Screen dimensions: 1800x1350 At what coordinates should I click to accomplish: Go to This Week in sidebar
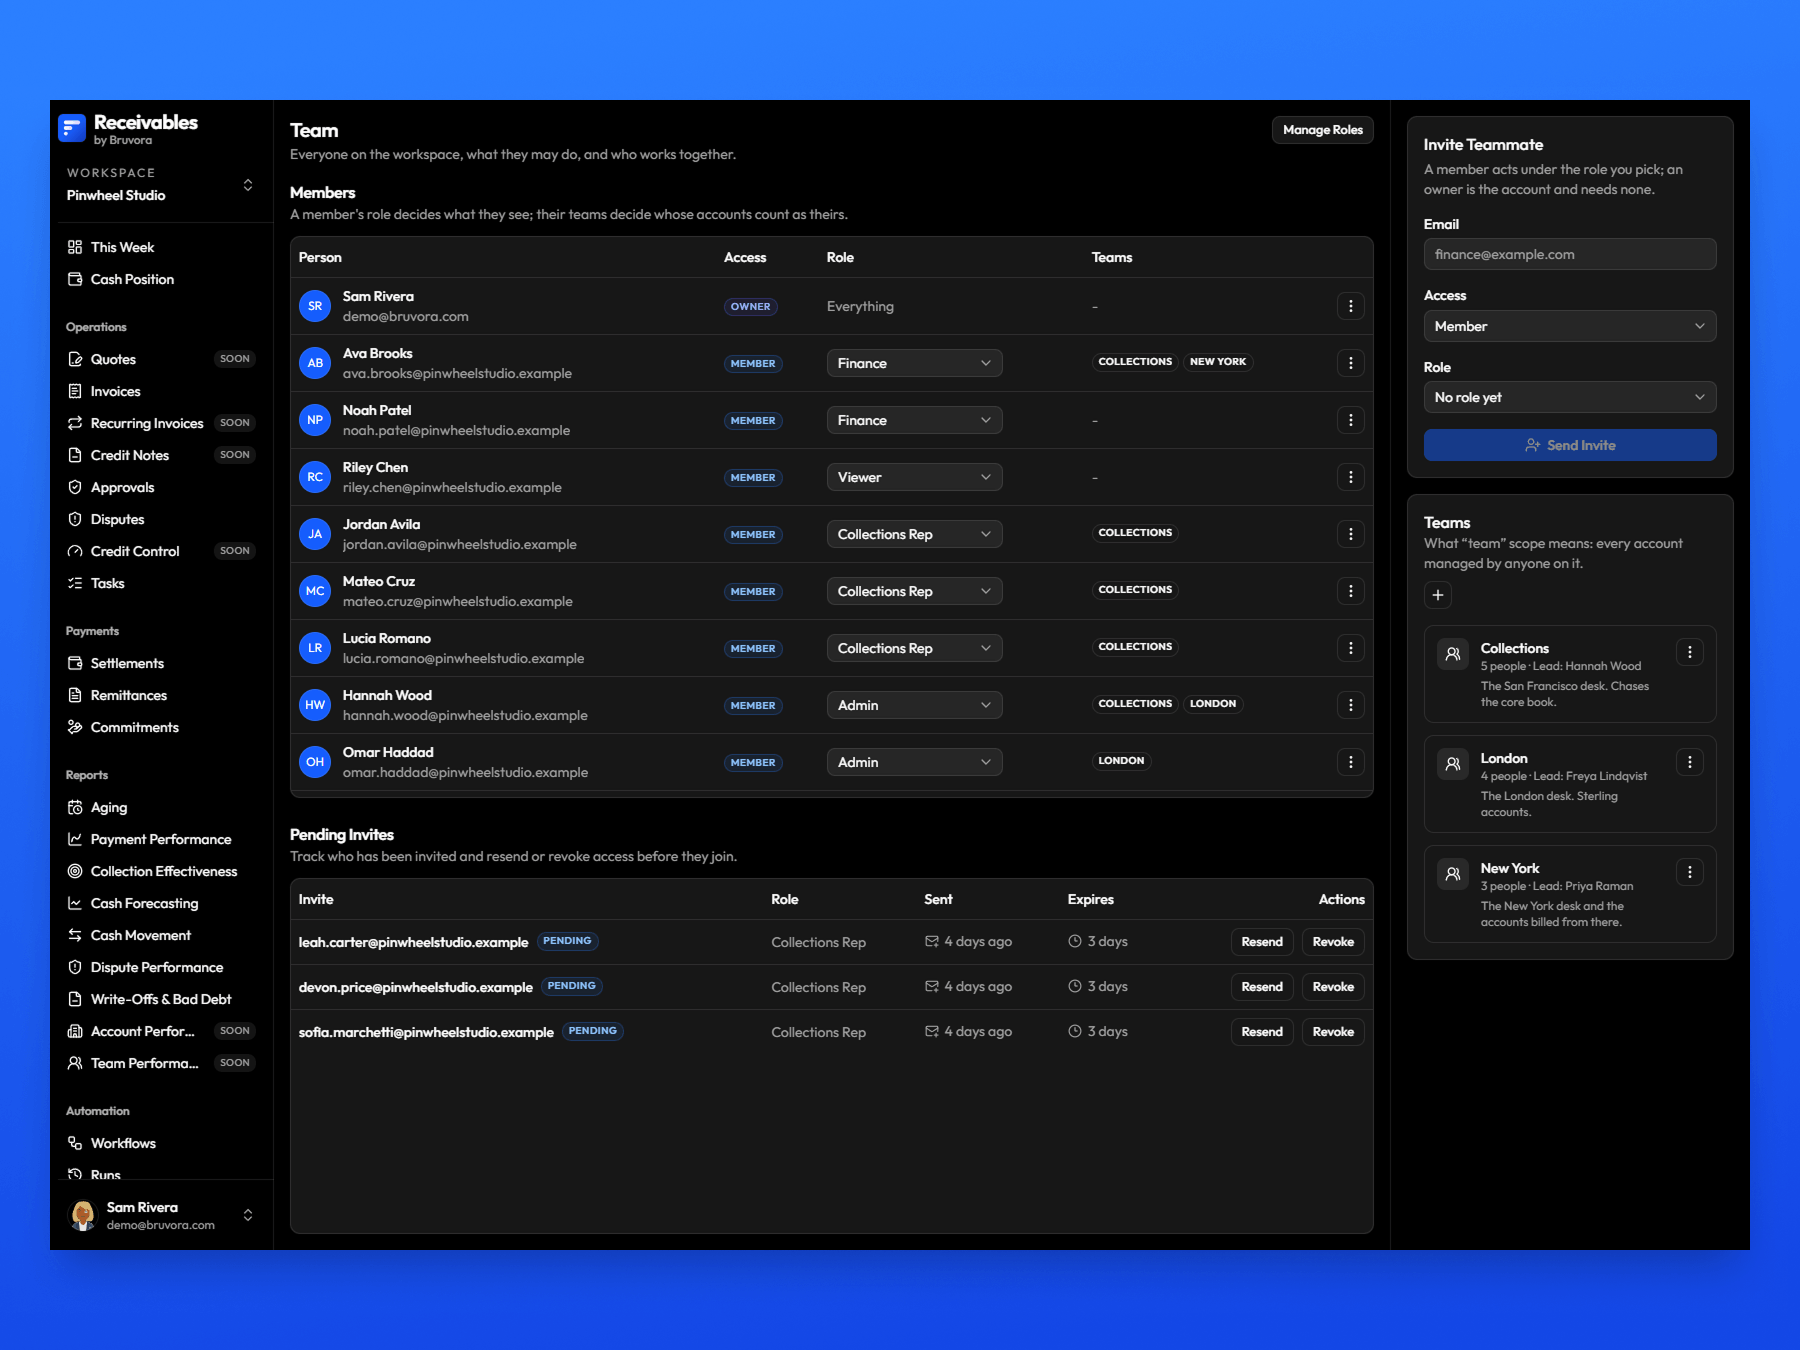160,247
